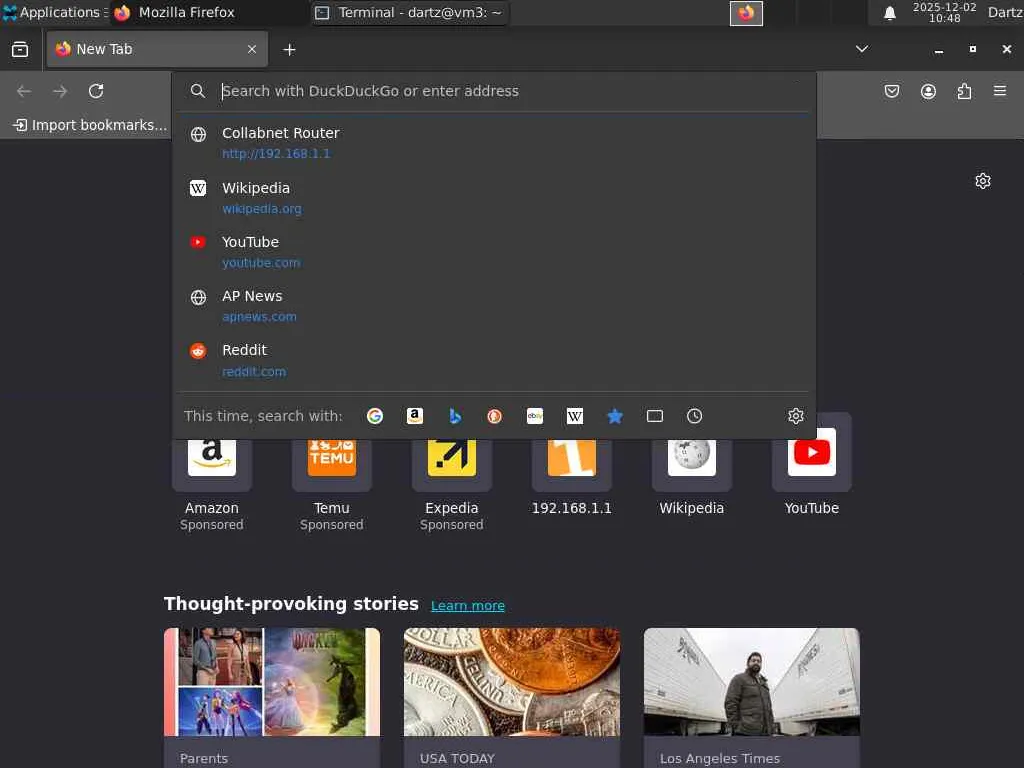Screen dimensions: 1024x768
Task: Open USA TODAY coins story card
Action: click(x=512, y=697)
